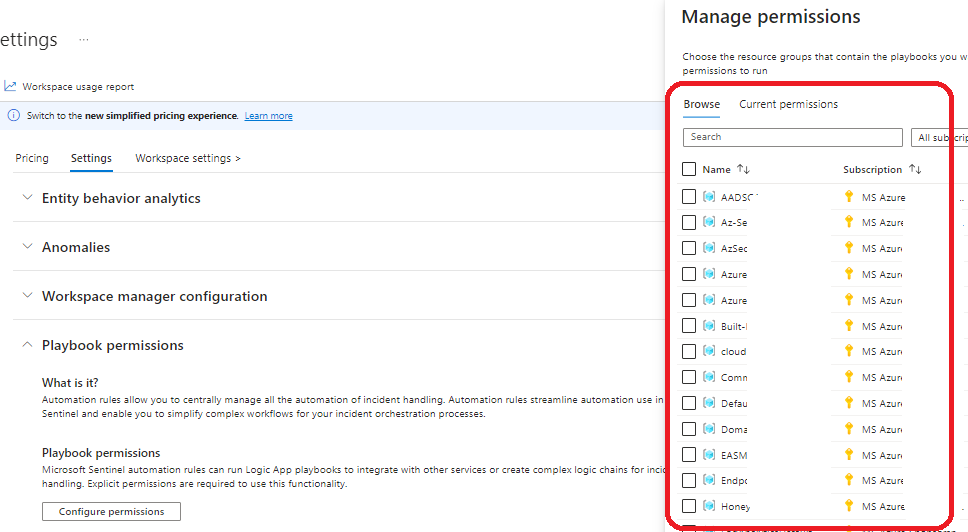Click resource group icon for cloud row
Image resolution: width=968 pixels, height=532 pixels.
(709, 351)
